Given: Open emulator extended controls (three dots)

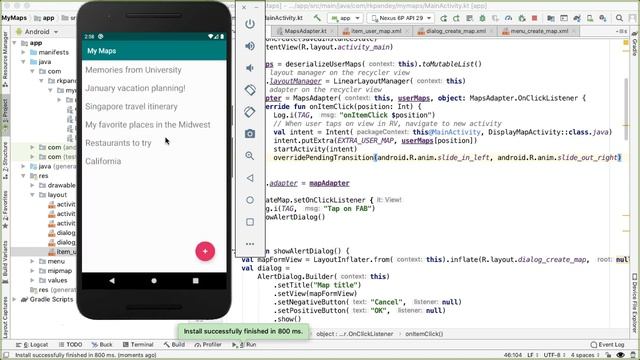Looking at the screenshot, I should (x=250, y=244).
